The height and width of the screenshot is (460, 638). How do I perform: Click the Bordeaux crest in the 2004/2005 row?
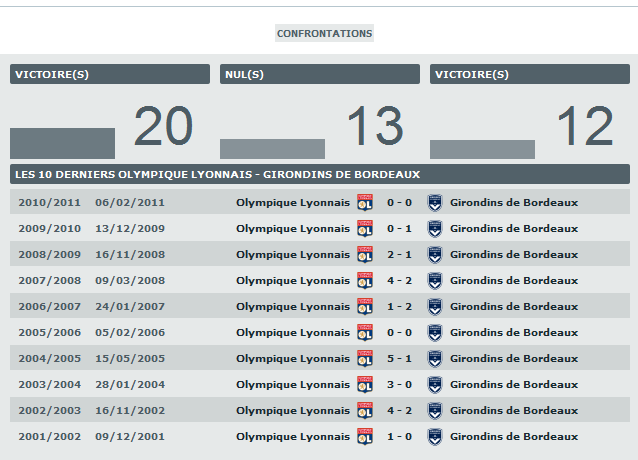click(x=435, y=359)
